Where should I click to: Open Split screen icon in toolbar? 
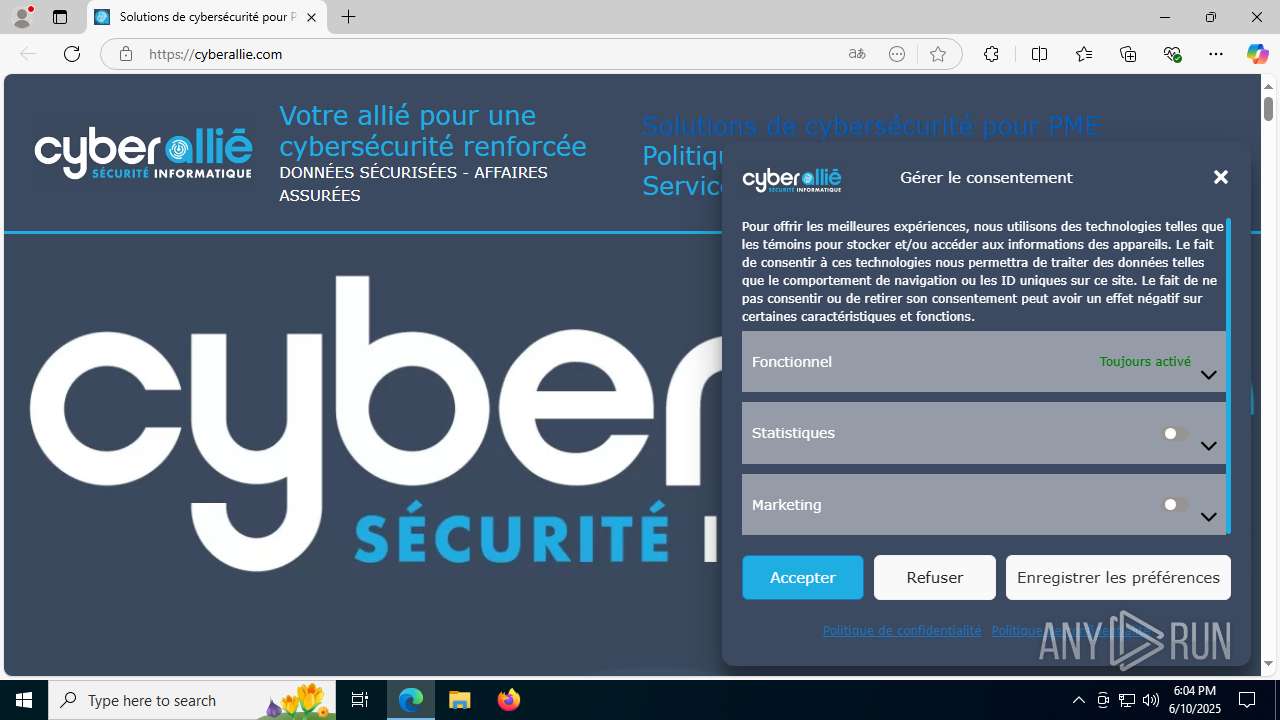1039,54
